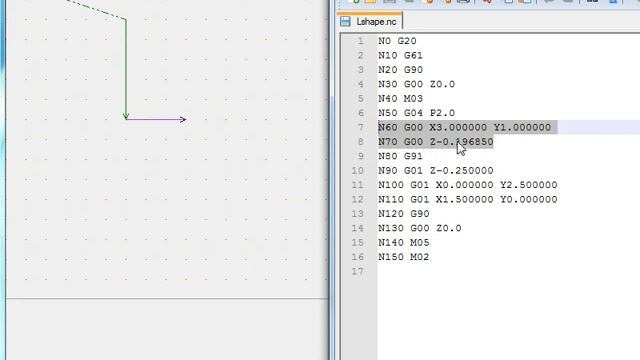Click the code line 'N80 G91'
Screen dimensions: 640x360
[x=400, y=156]
